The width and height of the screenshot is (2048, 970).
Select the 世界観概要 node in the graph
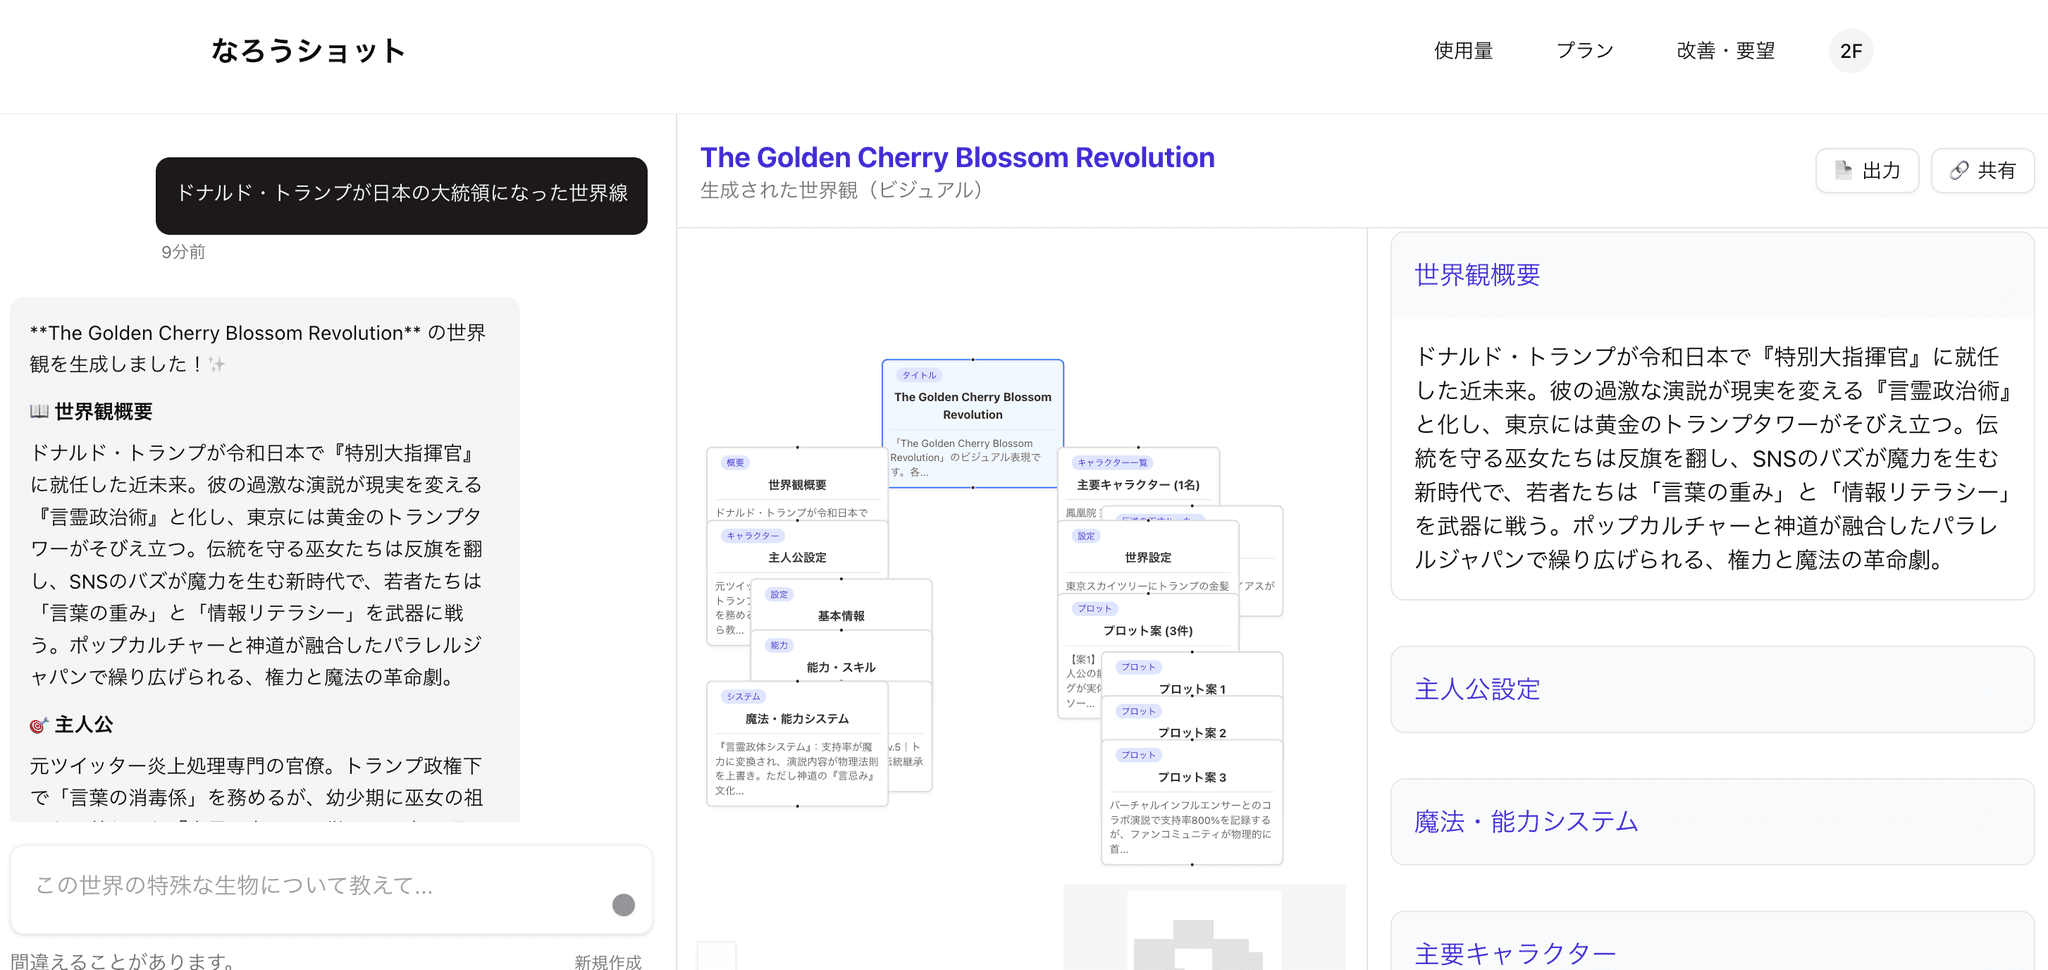click(797, 483)
